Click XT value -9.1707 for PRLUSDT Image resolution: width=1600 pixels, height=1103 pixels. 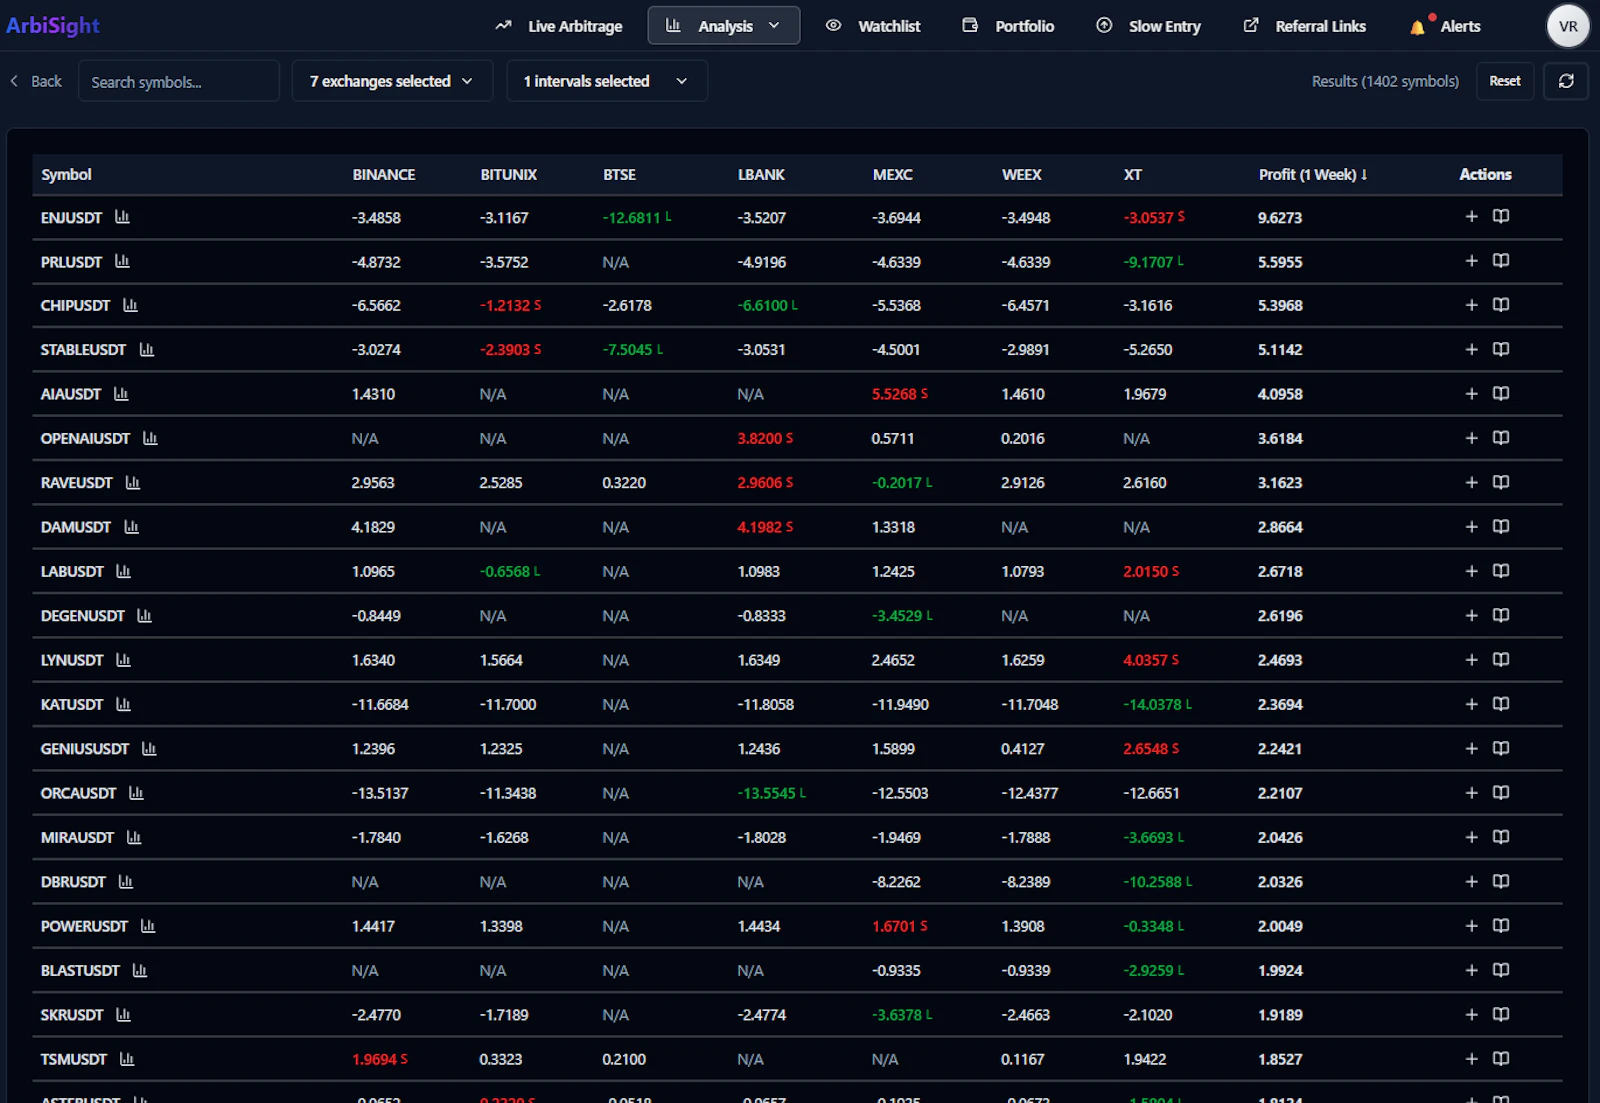tap(1153, 261)
